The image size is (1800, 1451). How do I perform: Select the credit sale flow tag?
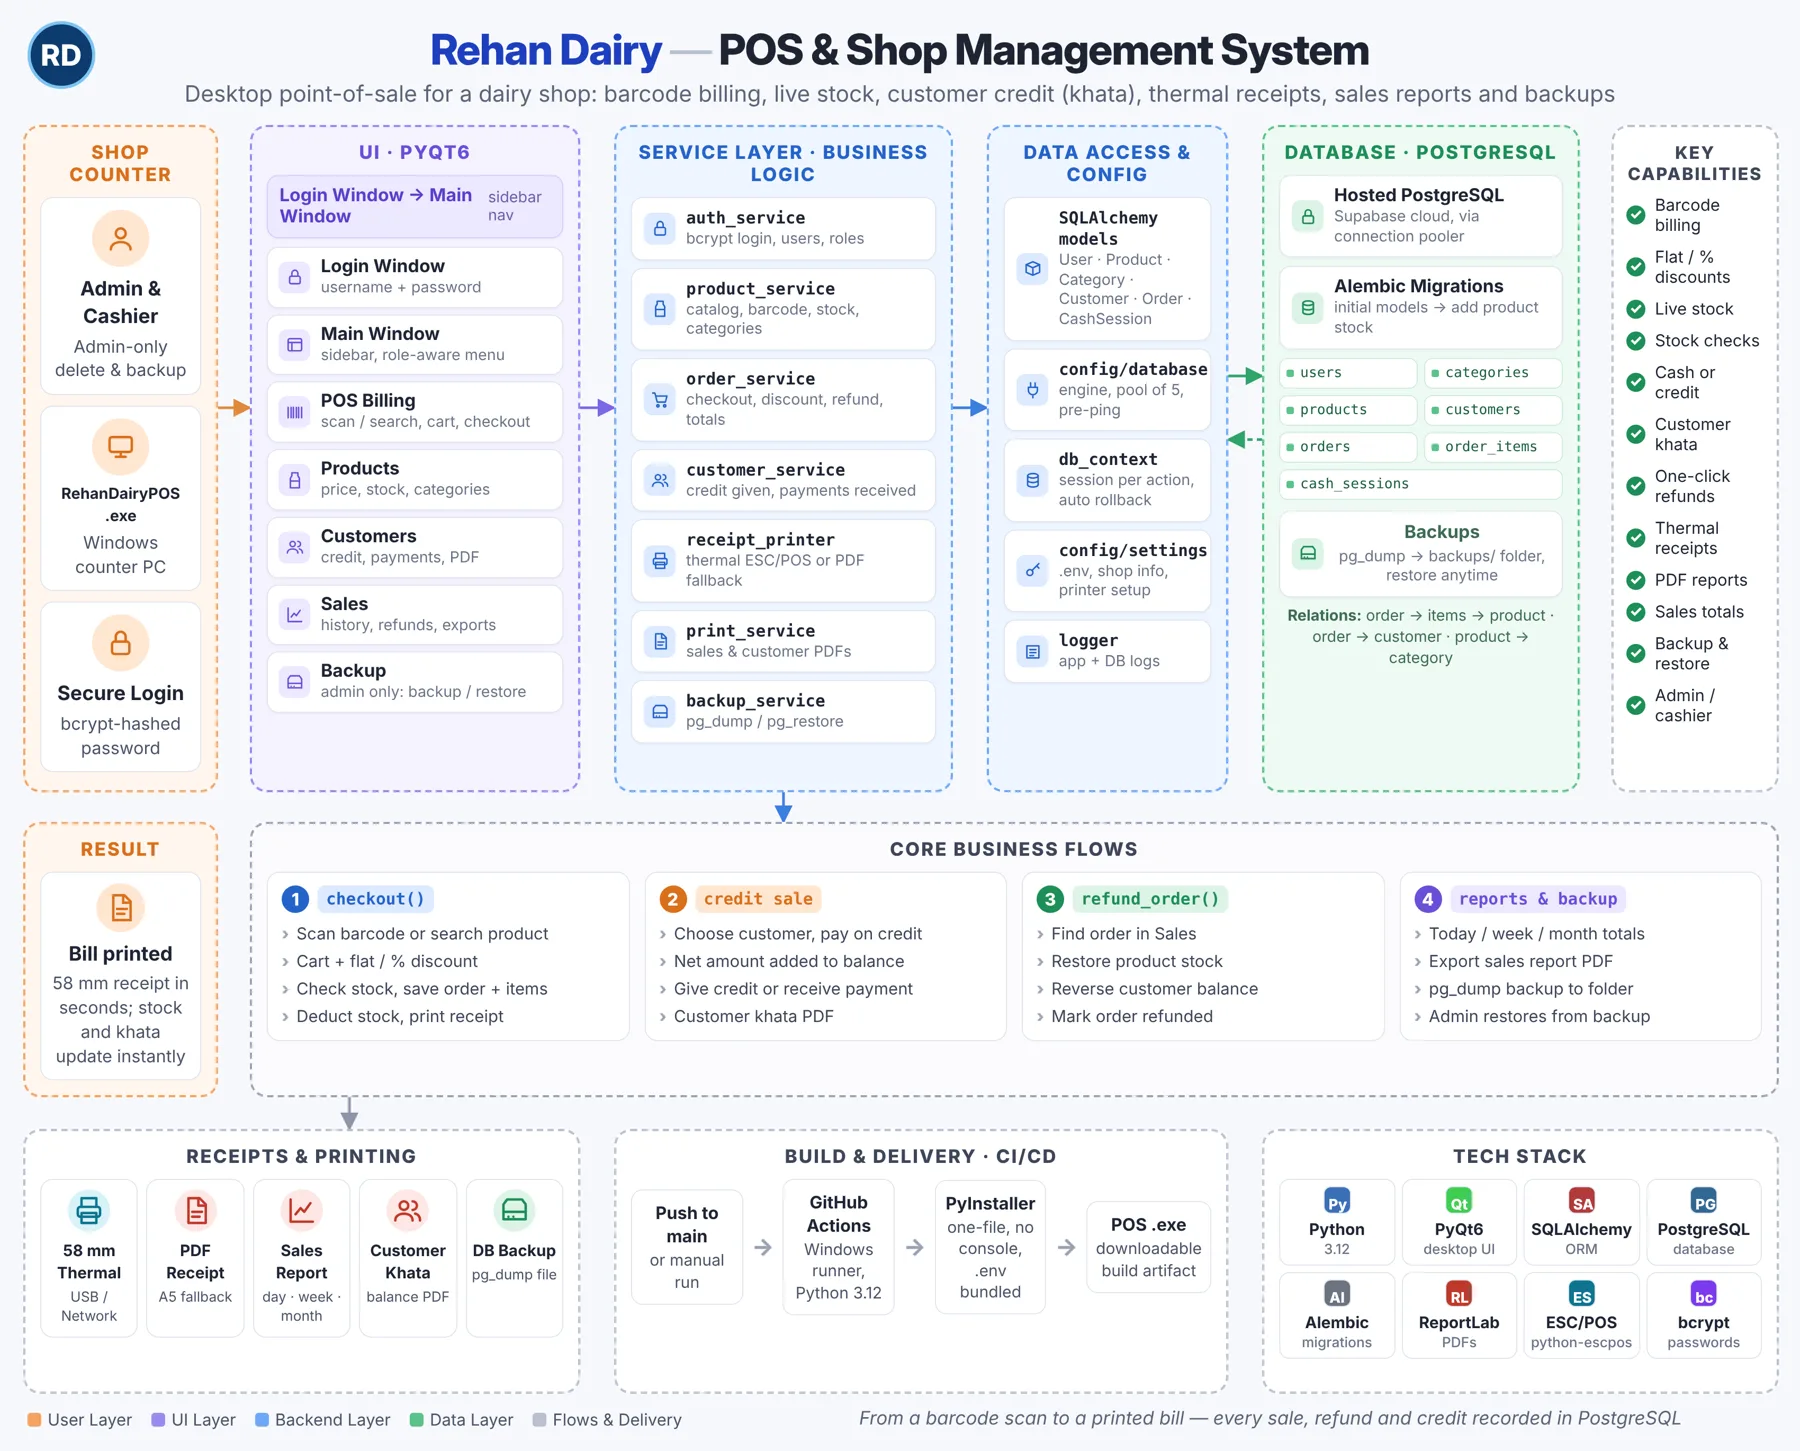click(758, 899)
